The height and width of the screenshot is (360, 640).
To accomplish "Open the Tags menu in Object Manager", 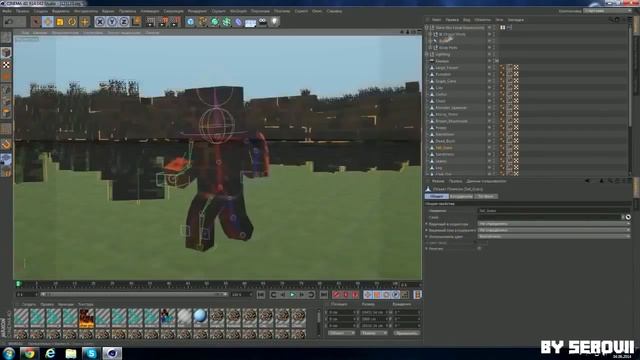I will 499,20.
